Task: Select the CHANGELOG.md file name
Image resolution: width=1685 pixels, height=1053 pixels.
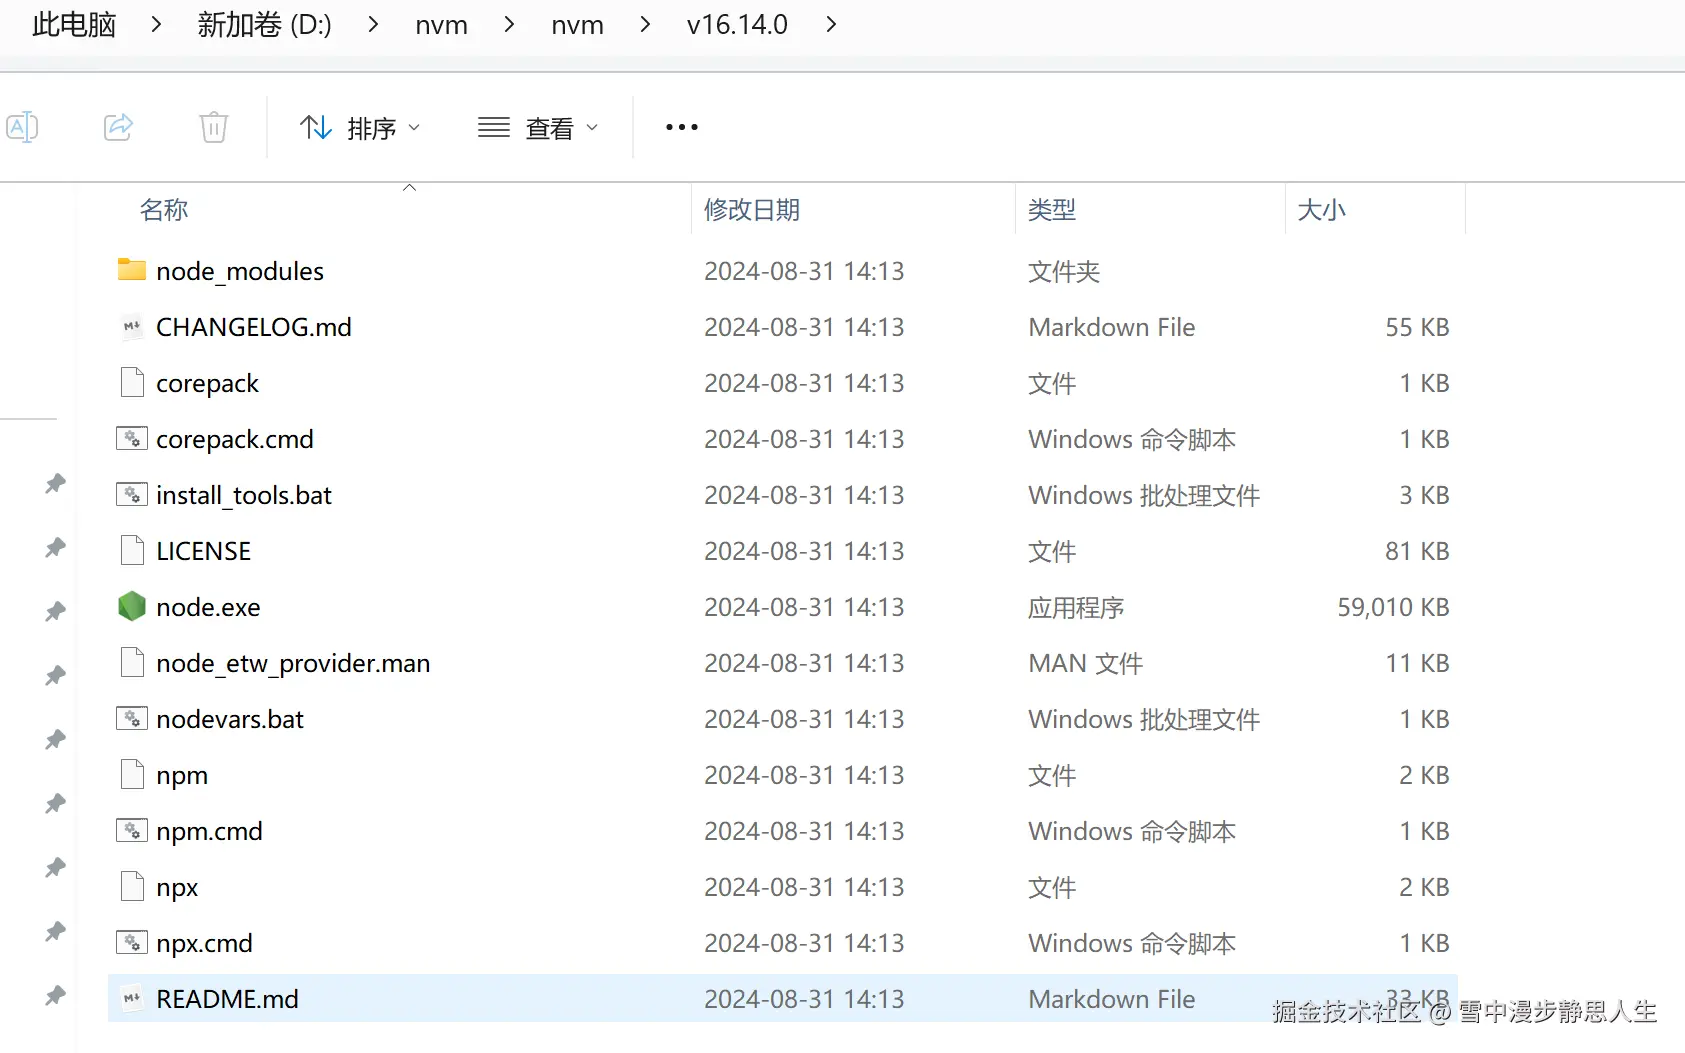Action: coord(254,327)
